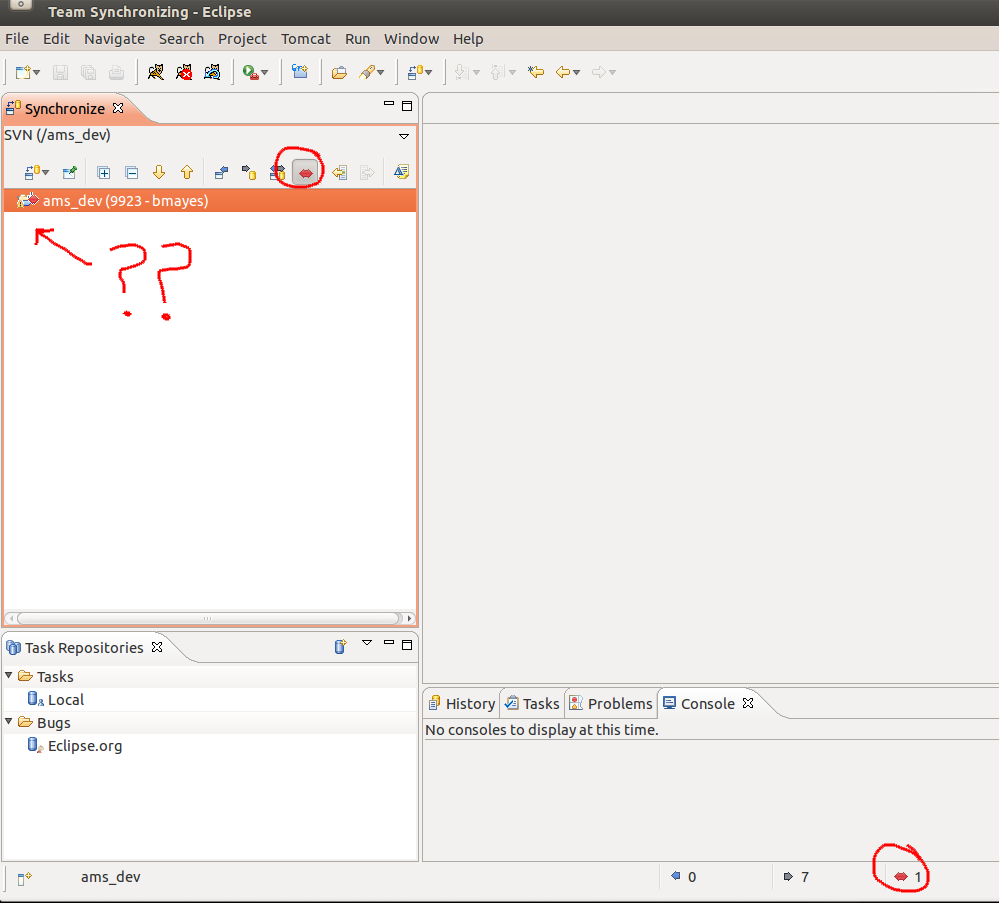The image size is (999, 903).
Task: Click the Open Type folder icon
Action: (340, 73)
